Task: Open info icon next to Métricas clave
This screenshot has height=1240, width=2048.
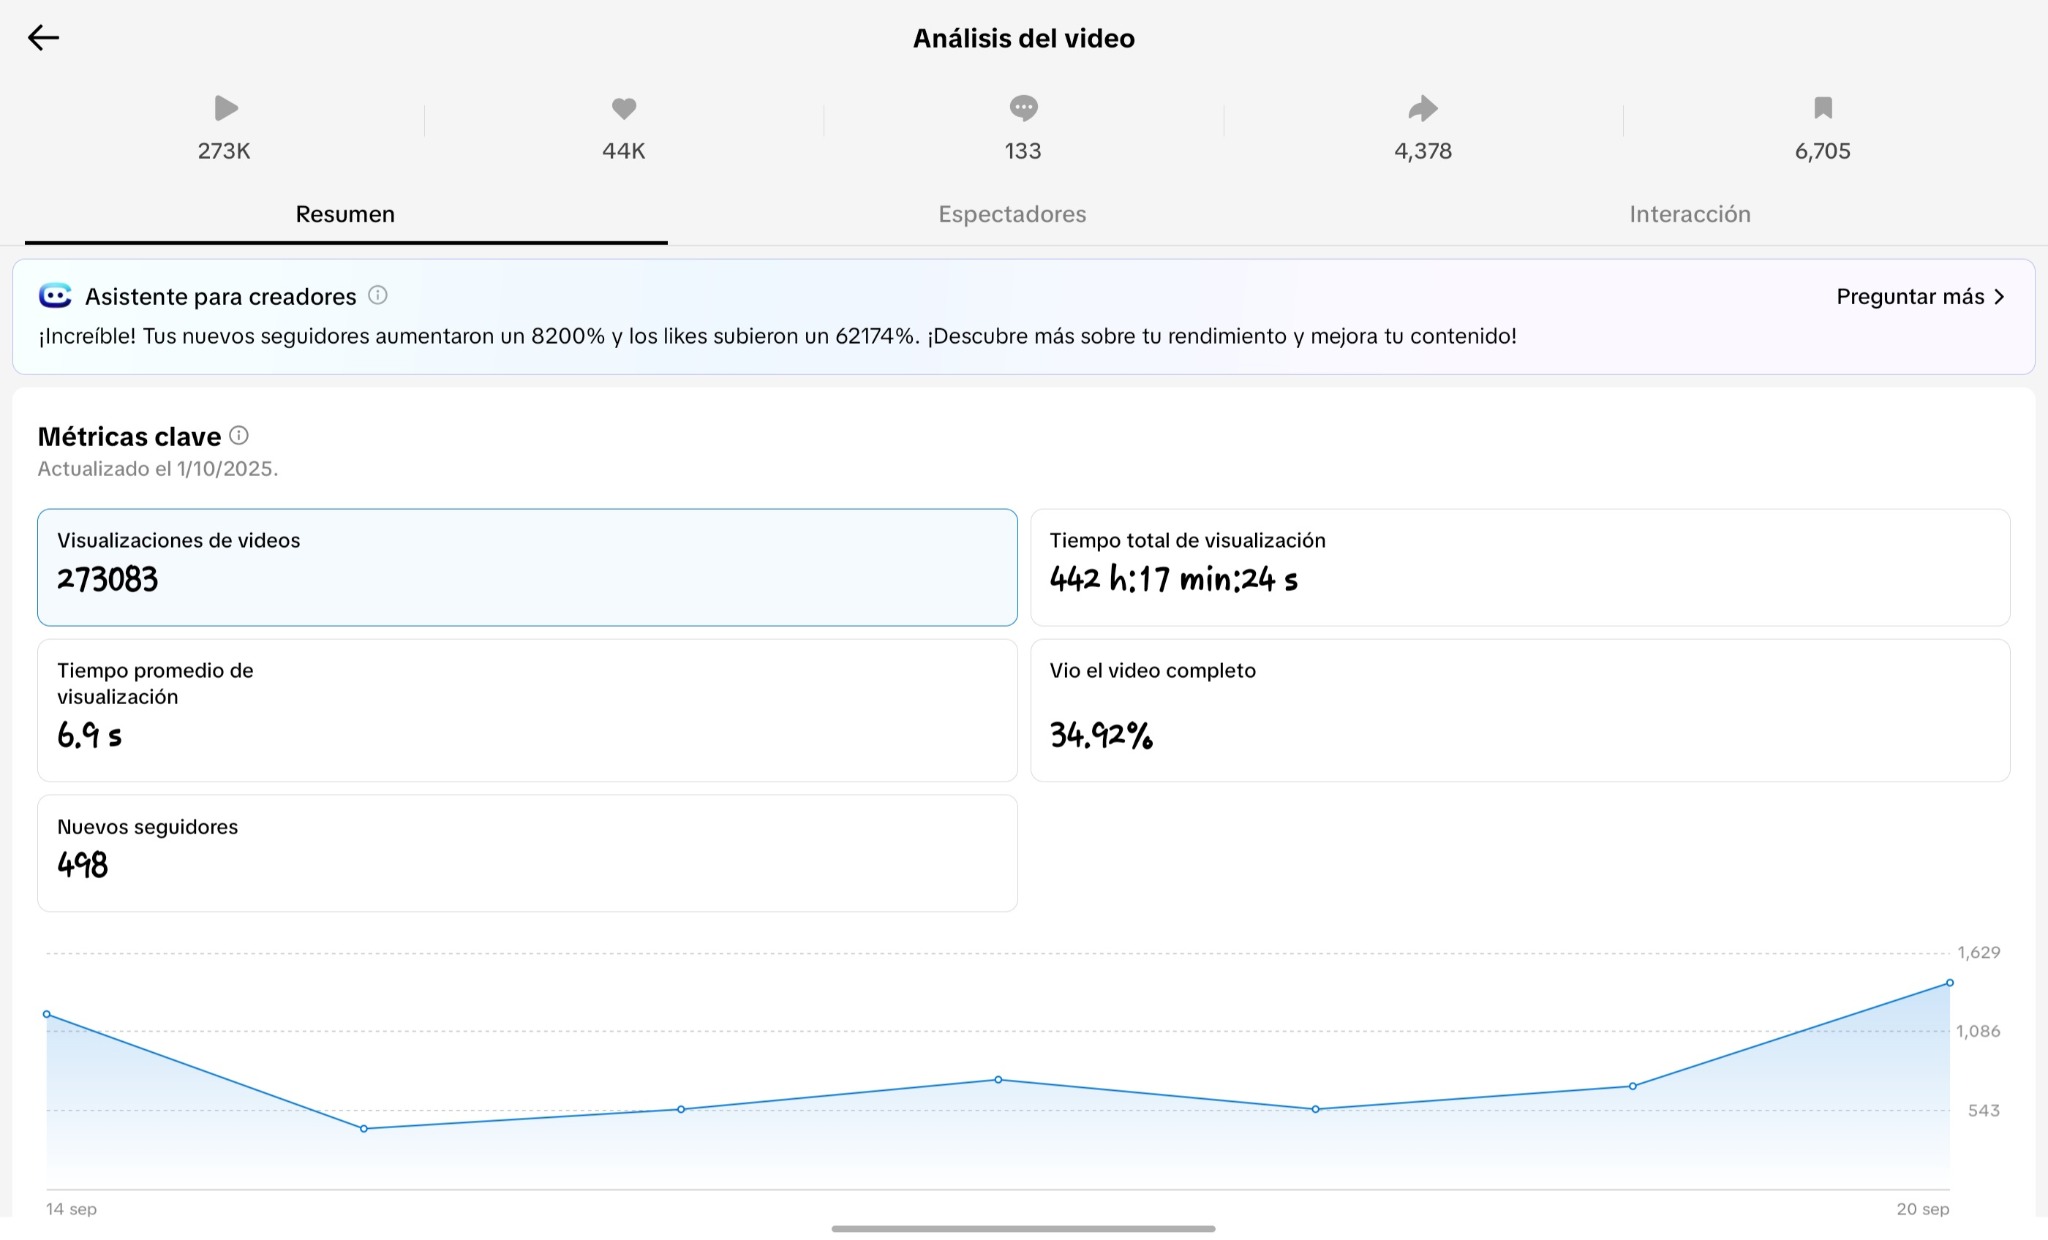Action: click(239, 435)
